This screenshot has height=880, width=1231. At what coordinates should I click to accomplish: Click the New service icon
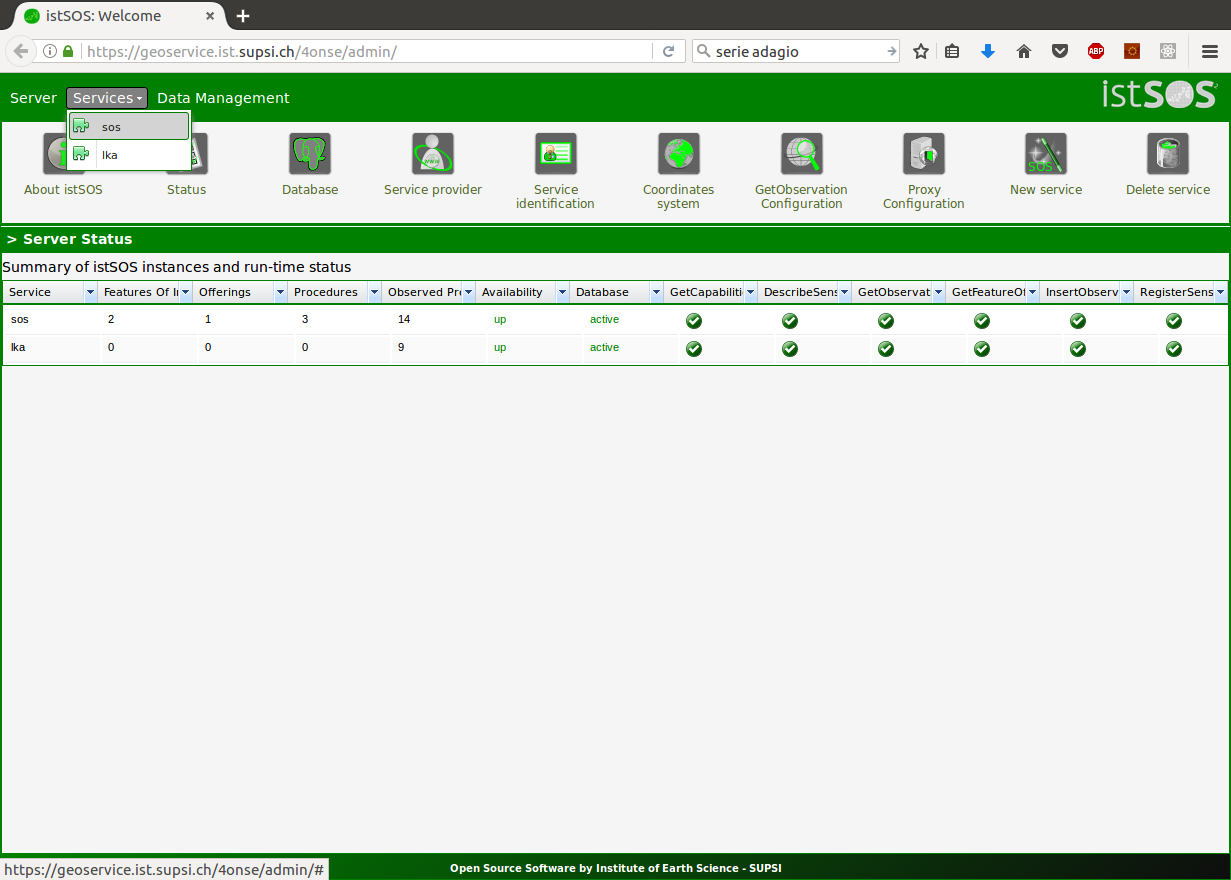pos(1046,154)
